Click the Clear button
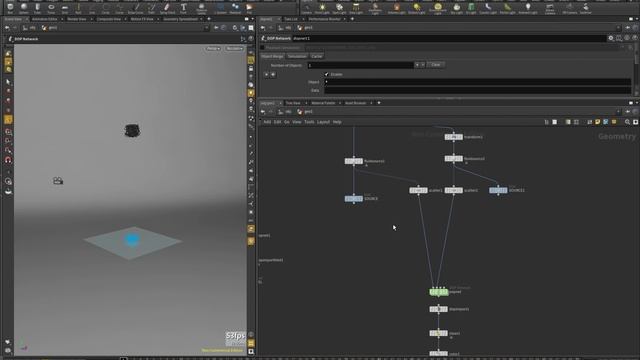The height and width of the screenshot is (360, 640). pos(436,64)
